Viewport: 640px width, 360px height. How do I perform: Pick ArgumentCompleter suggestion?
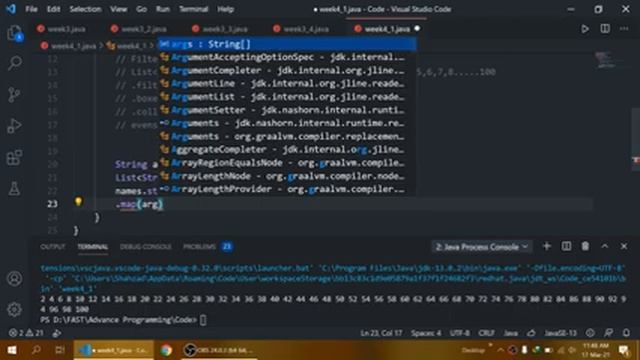[288, 70]
